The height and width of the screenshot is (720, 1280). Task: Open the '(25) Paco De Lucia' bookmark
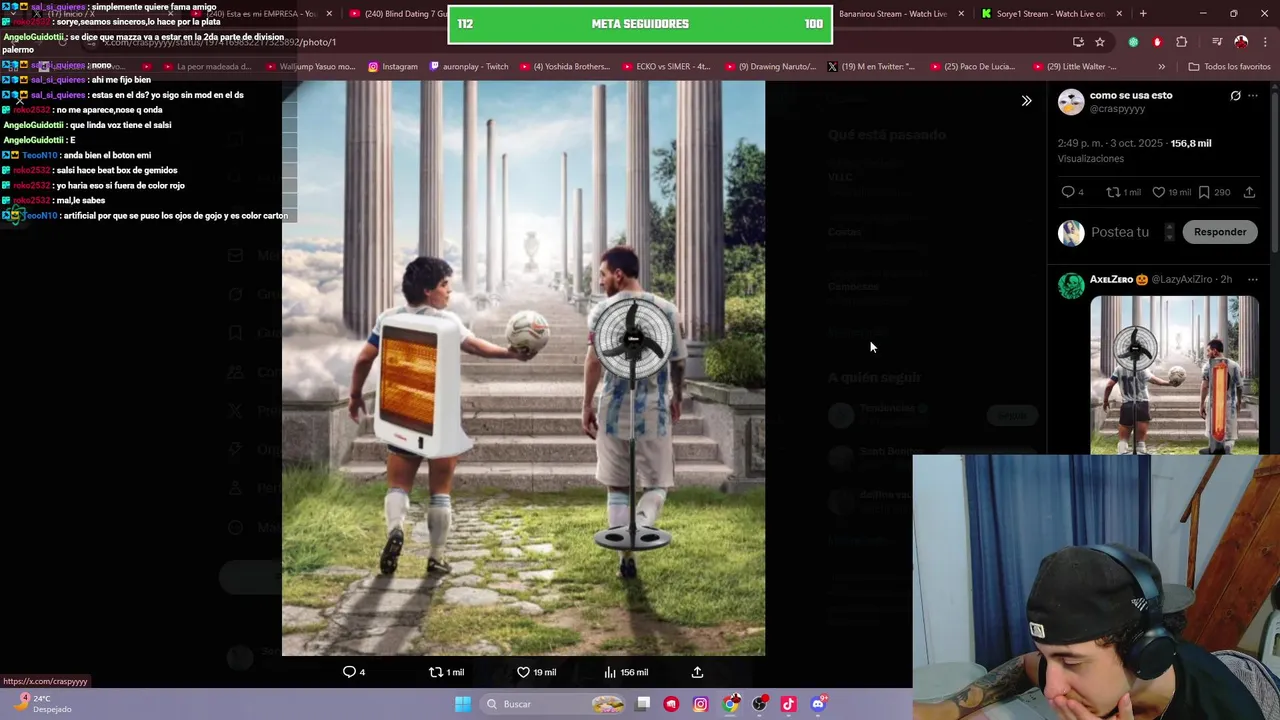[x=972, y=67]
